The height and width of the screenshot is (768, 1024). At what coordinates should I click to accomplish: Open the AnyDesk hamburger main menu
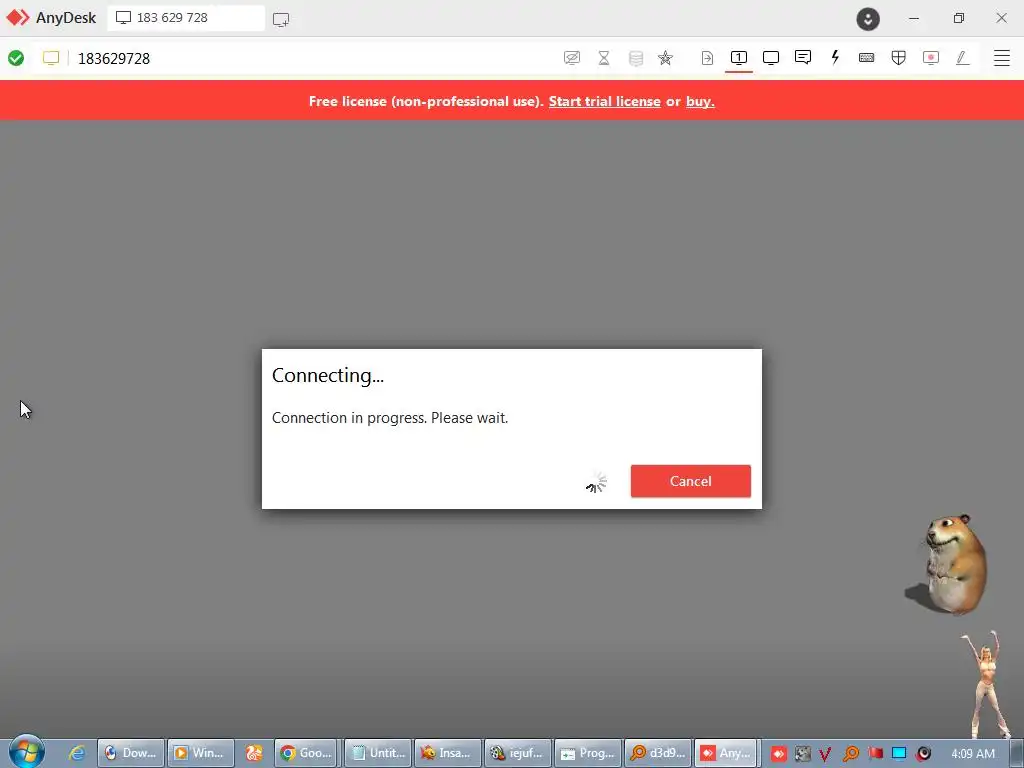pos(1002,58)
